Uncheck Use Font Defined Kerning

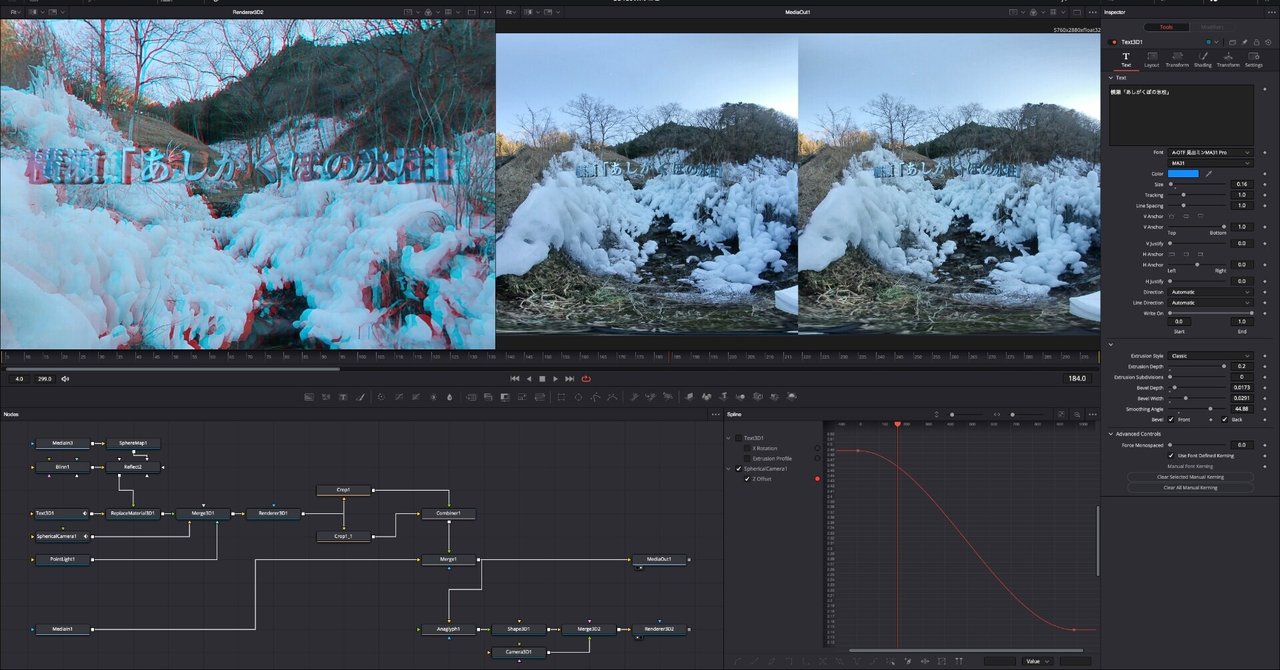pos(1170,455)
